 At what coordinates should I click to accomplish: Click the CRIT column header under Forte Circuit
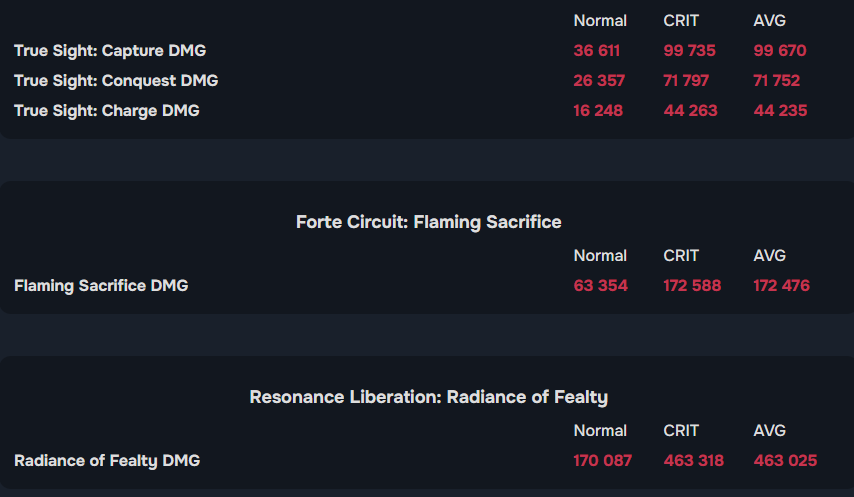coord(681,255)
